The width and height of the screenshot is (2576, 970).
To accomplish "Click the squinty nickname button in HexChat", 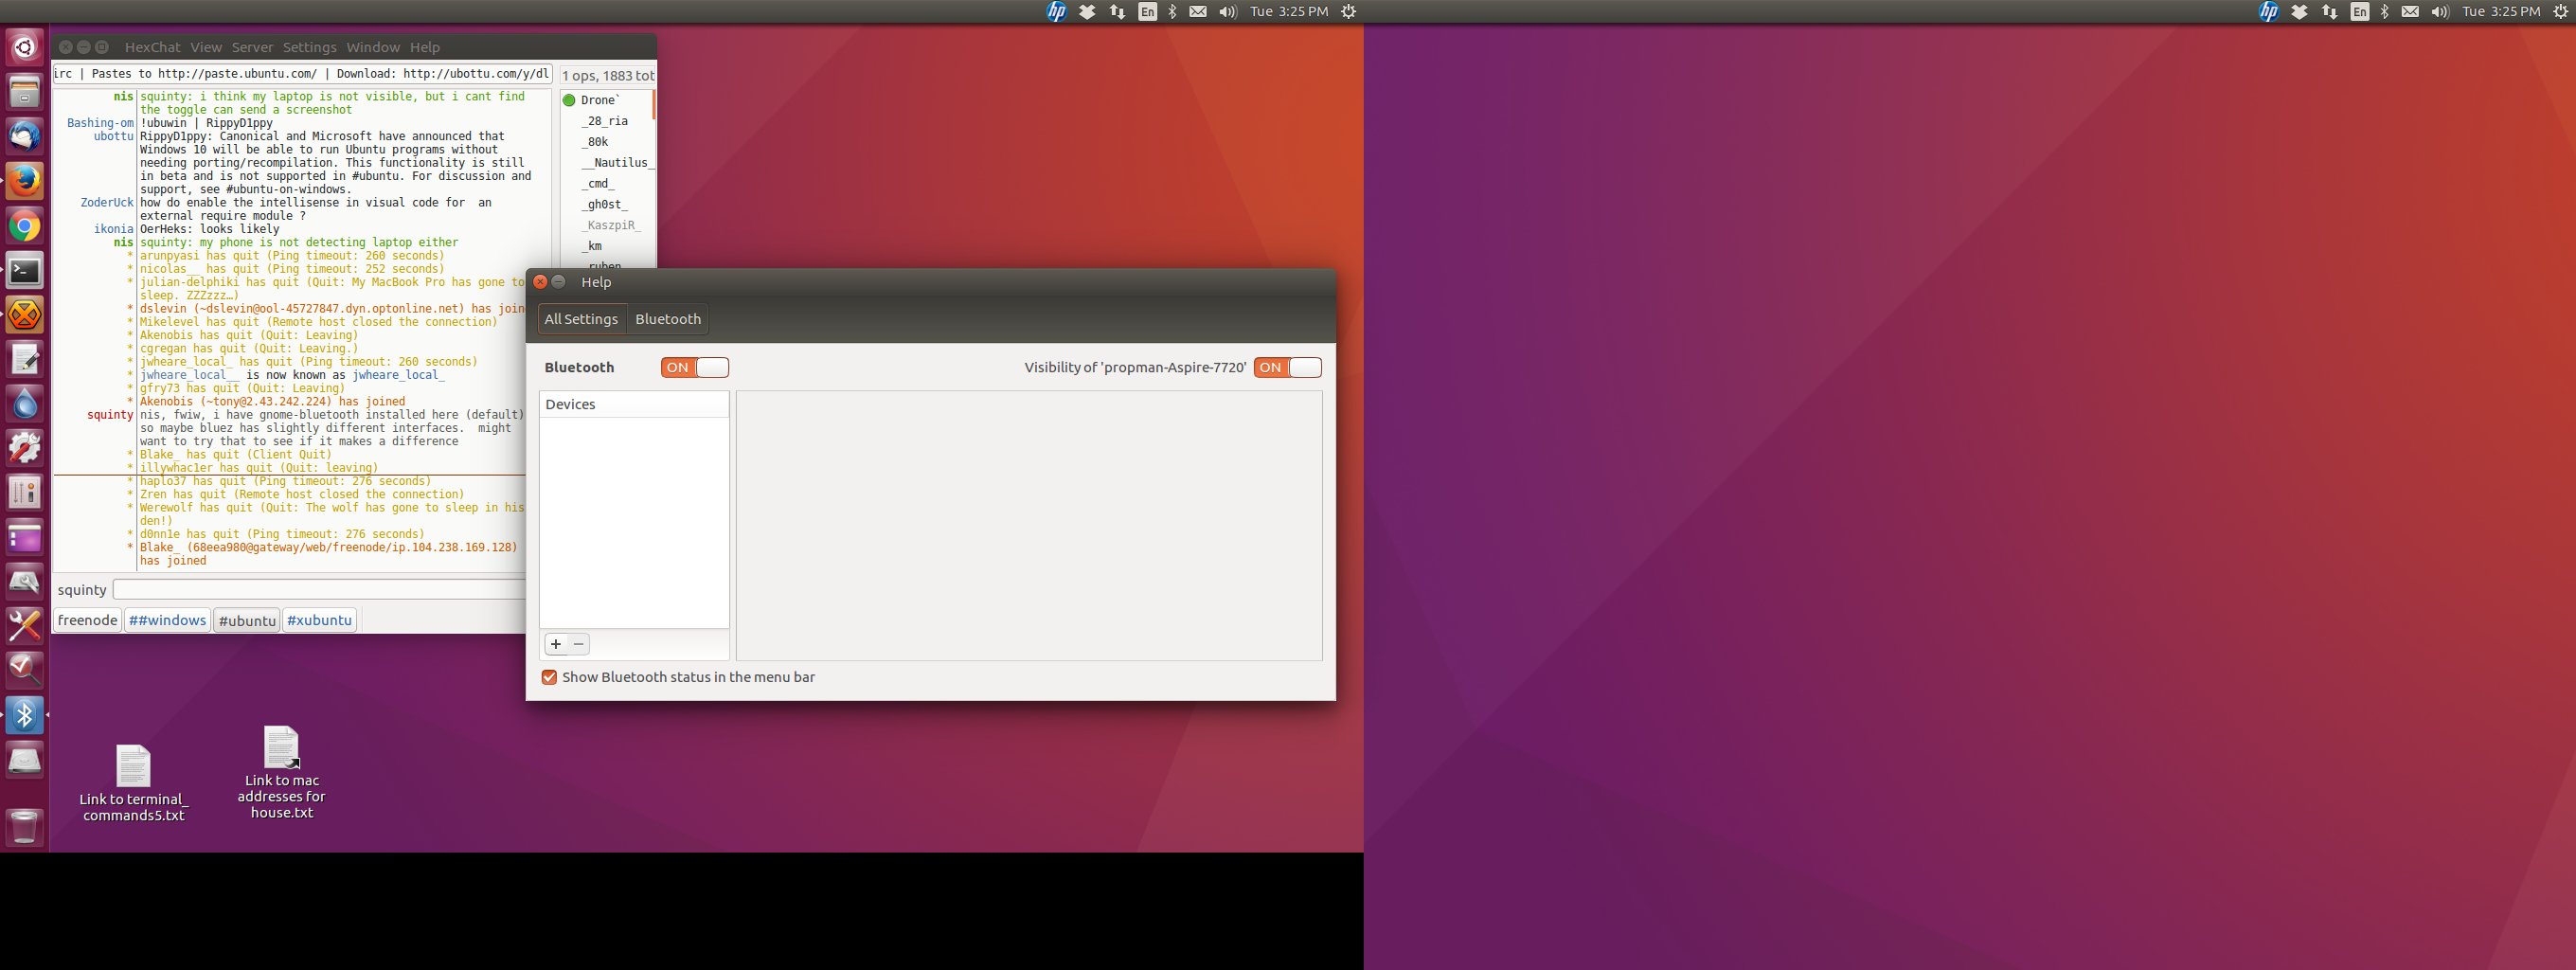I will (x=82, y=590).
